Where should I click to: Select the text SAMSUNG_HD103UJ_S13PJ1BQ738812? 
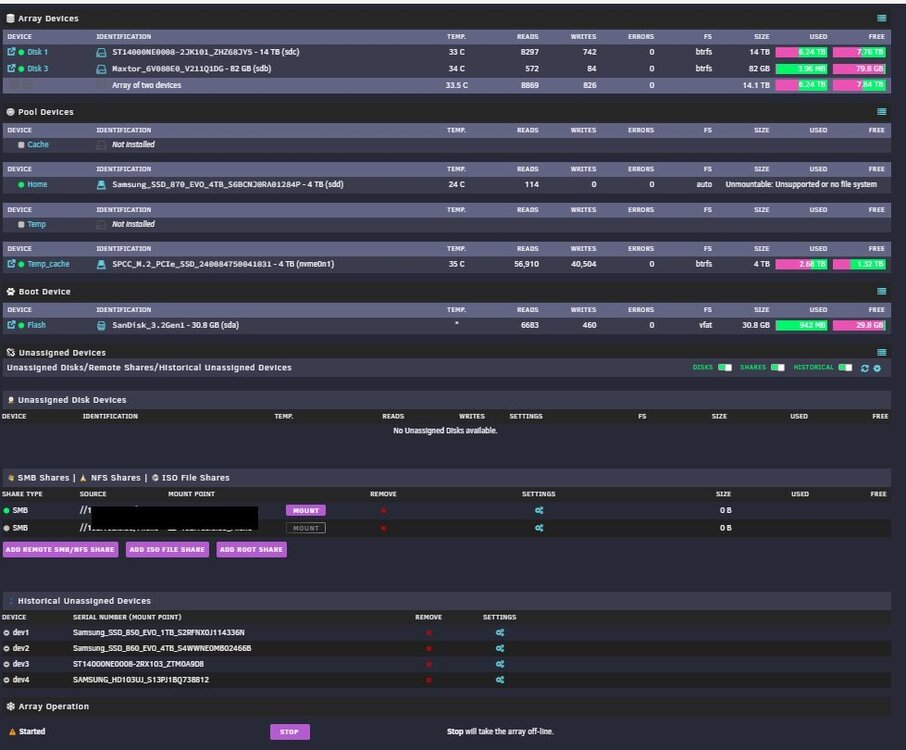click(x=141, y=680)
